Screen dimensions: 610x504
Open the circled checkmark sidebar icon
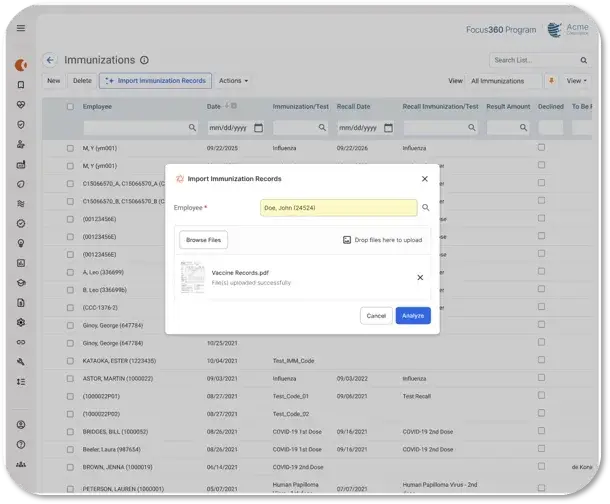(21, 223)
